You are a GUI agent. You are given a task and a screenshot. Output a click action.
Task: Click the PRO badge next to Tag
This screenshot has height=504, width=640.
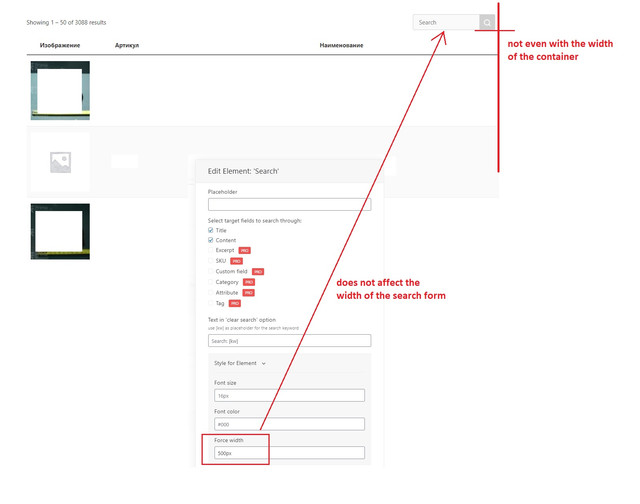coord(235,303)
